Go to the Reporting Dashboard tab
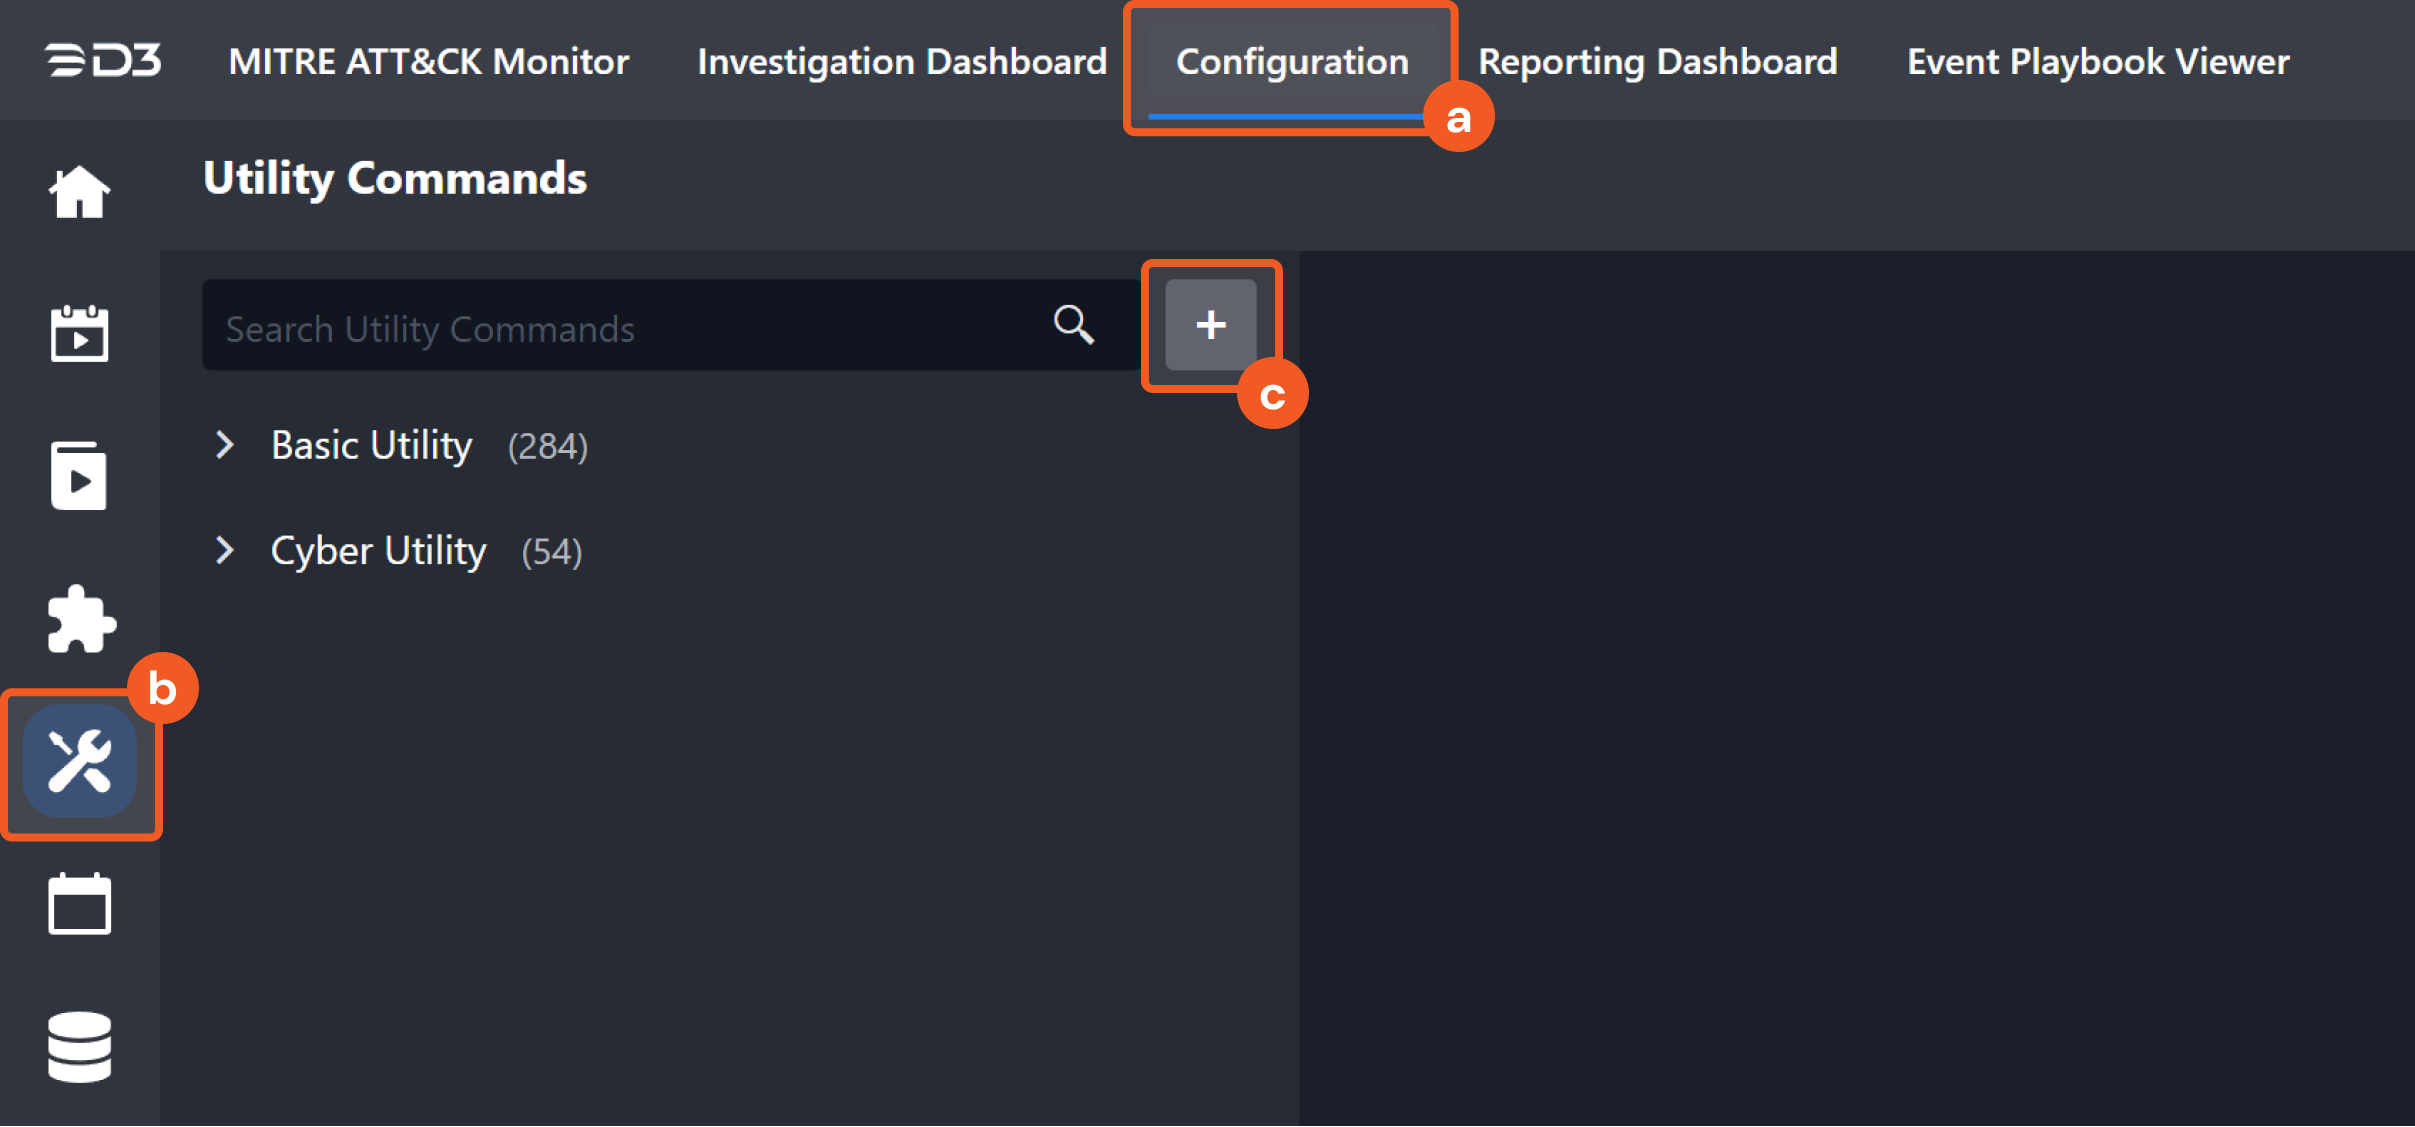Image resolution: width=2415 pixels, height=1127 pixels. click(x=1657, y=61)
